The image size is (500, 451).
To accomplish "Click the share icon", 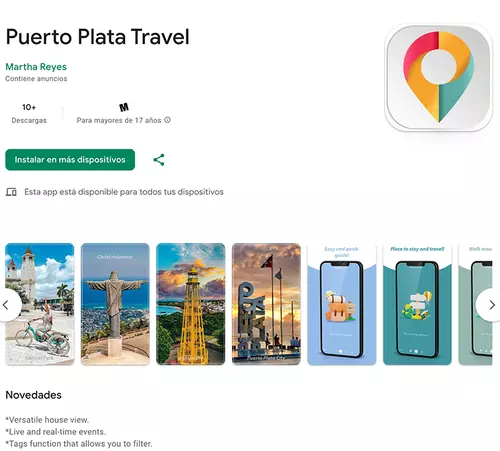I will [159, 160].
